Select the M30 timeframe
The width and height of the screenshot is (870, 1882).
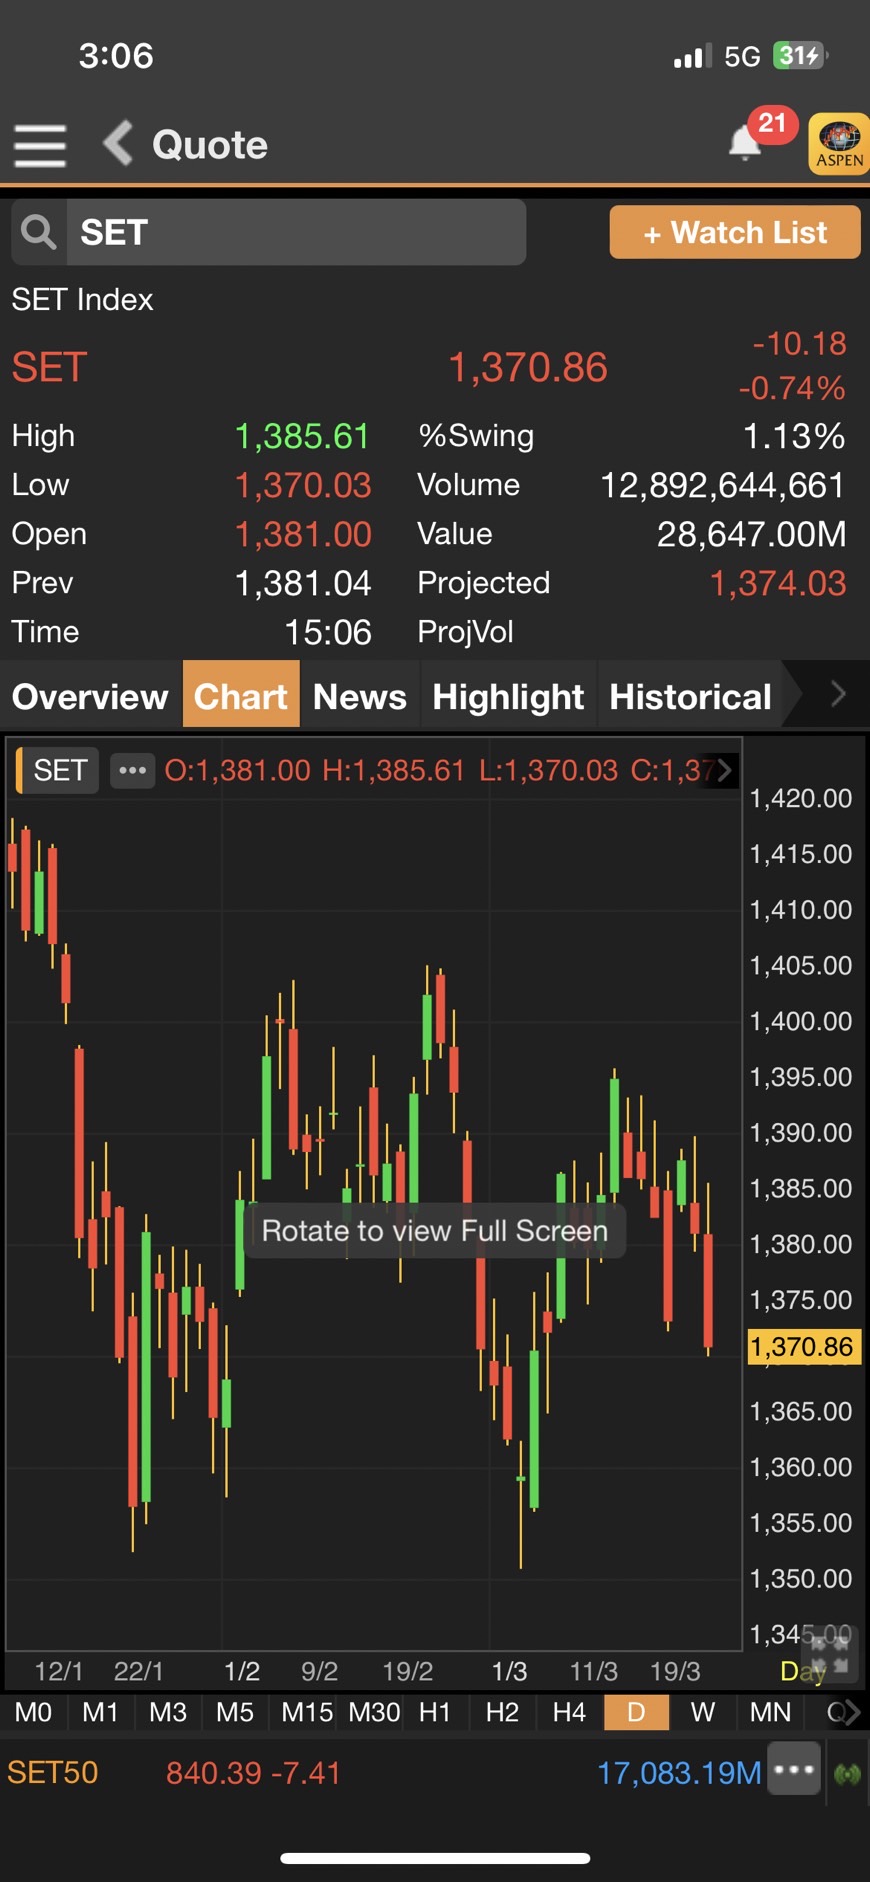point(374,1712)
